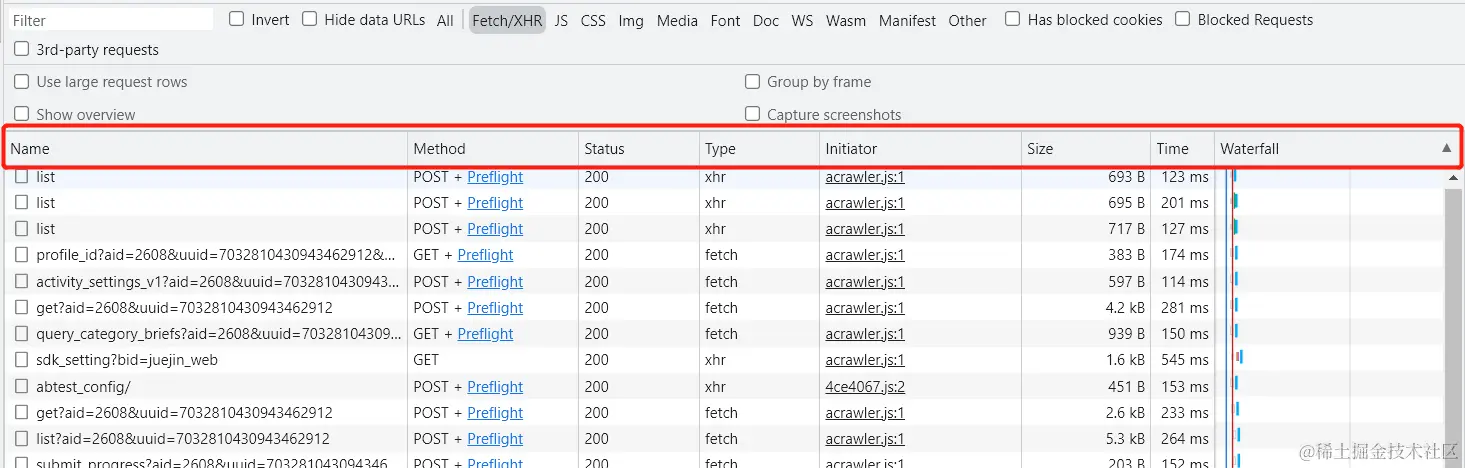The image size is (1465, 468).
Task: Click the file icon of list?aid=2608 request
Action: click(22, 438)
